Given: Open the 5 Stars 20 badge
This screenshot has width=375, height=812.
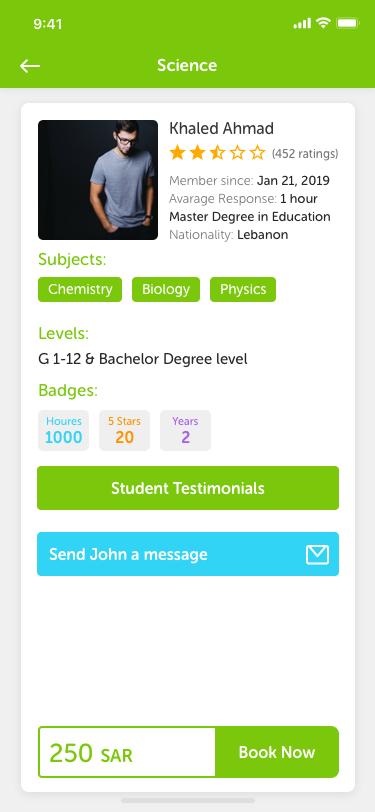Looking at the screenshot, I should point(124,430).
